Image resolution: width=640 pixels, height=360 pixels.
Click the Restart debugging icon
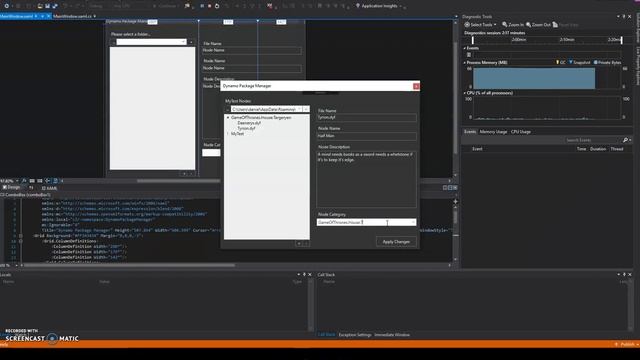click(217, 6)
